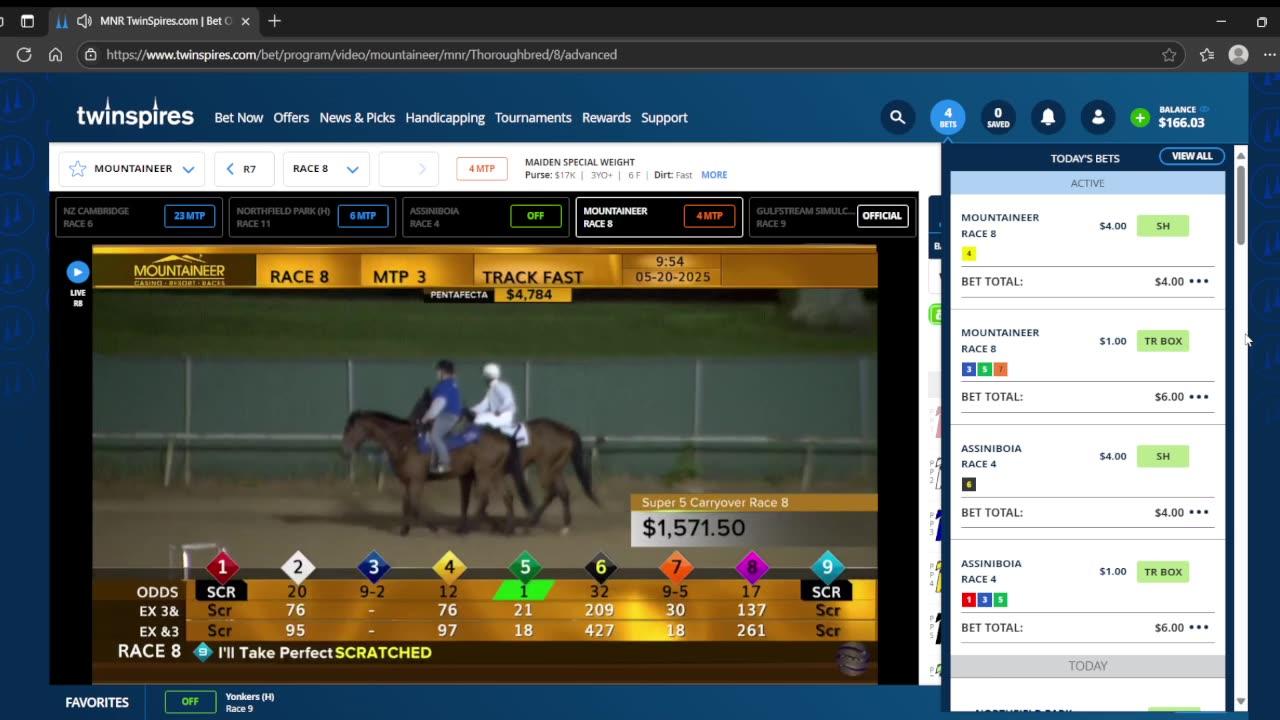Open the Race 8 selector dropdown
Image resolution: width=1280 pixels, height=720 pixels.
326,169
